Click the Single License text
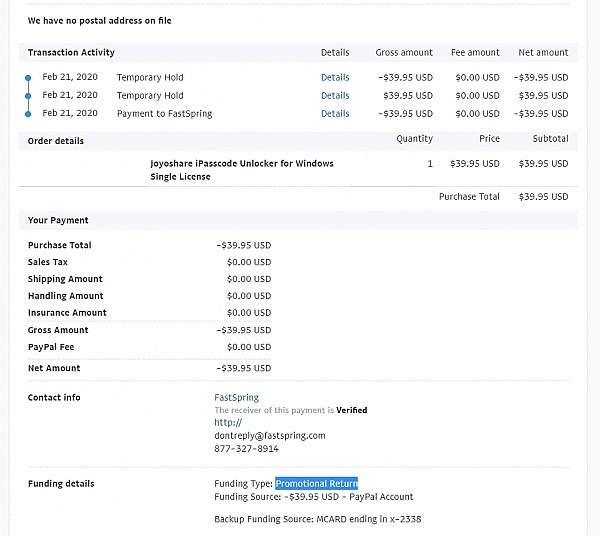This screenshot has height=536, width=600. click(180, 177)
